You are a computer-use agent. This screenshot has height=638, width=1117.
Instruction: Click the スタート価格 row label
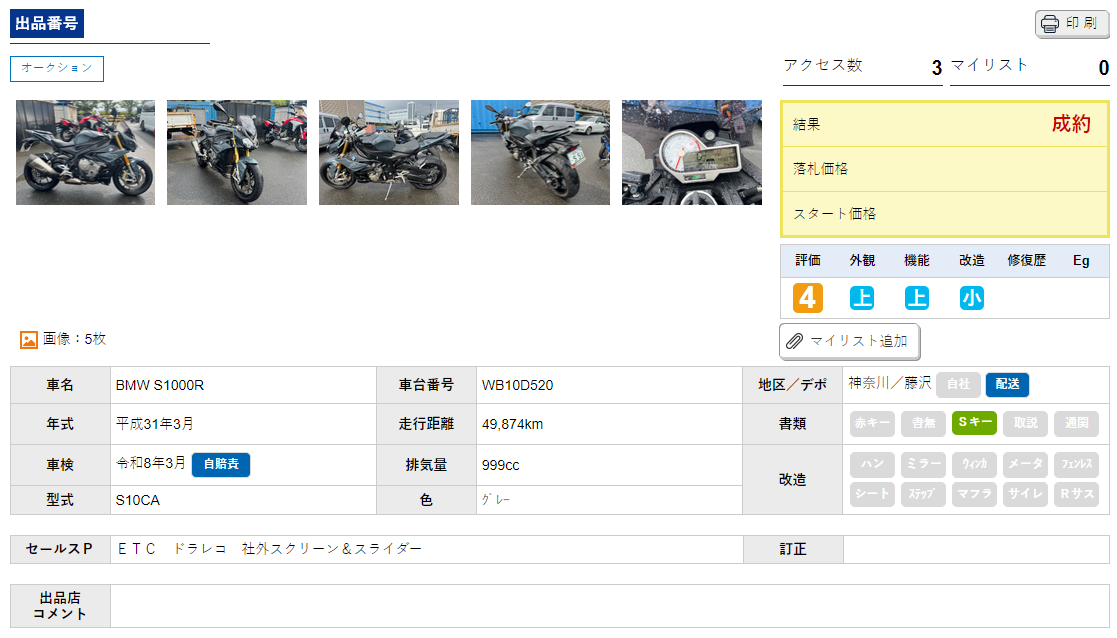pos(834,214)
